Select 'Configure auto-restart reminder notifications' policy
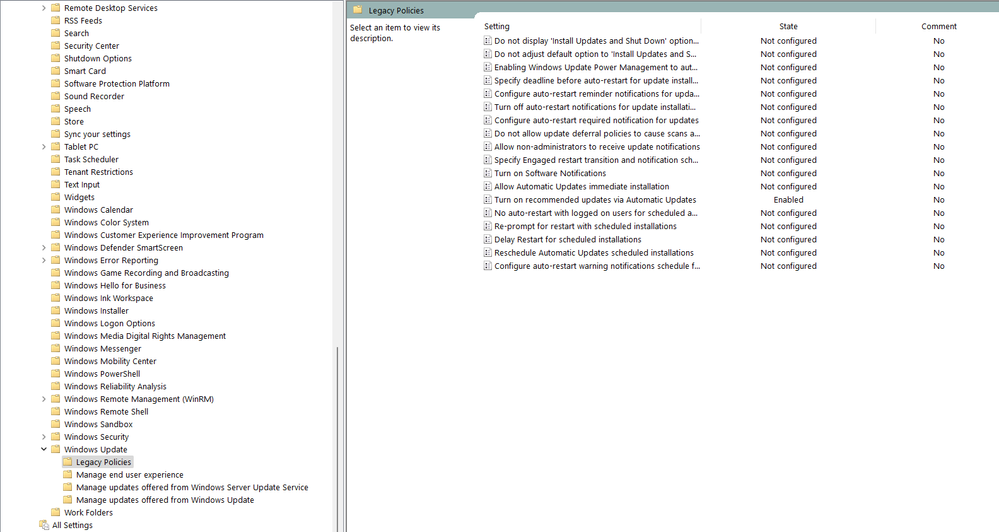This screenshot has height=532, width=999. 596,94
